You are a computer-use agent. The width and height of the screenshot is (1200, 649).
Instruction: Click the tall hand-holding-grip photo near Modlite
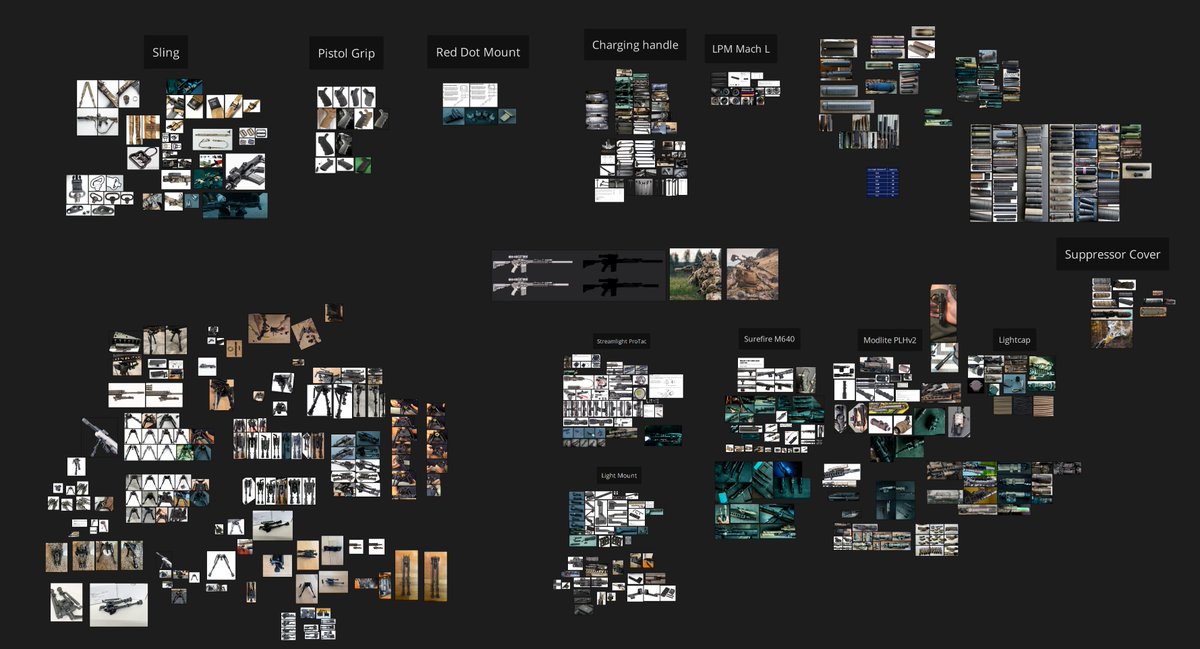(x=943, y=313)
